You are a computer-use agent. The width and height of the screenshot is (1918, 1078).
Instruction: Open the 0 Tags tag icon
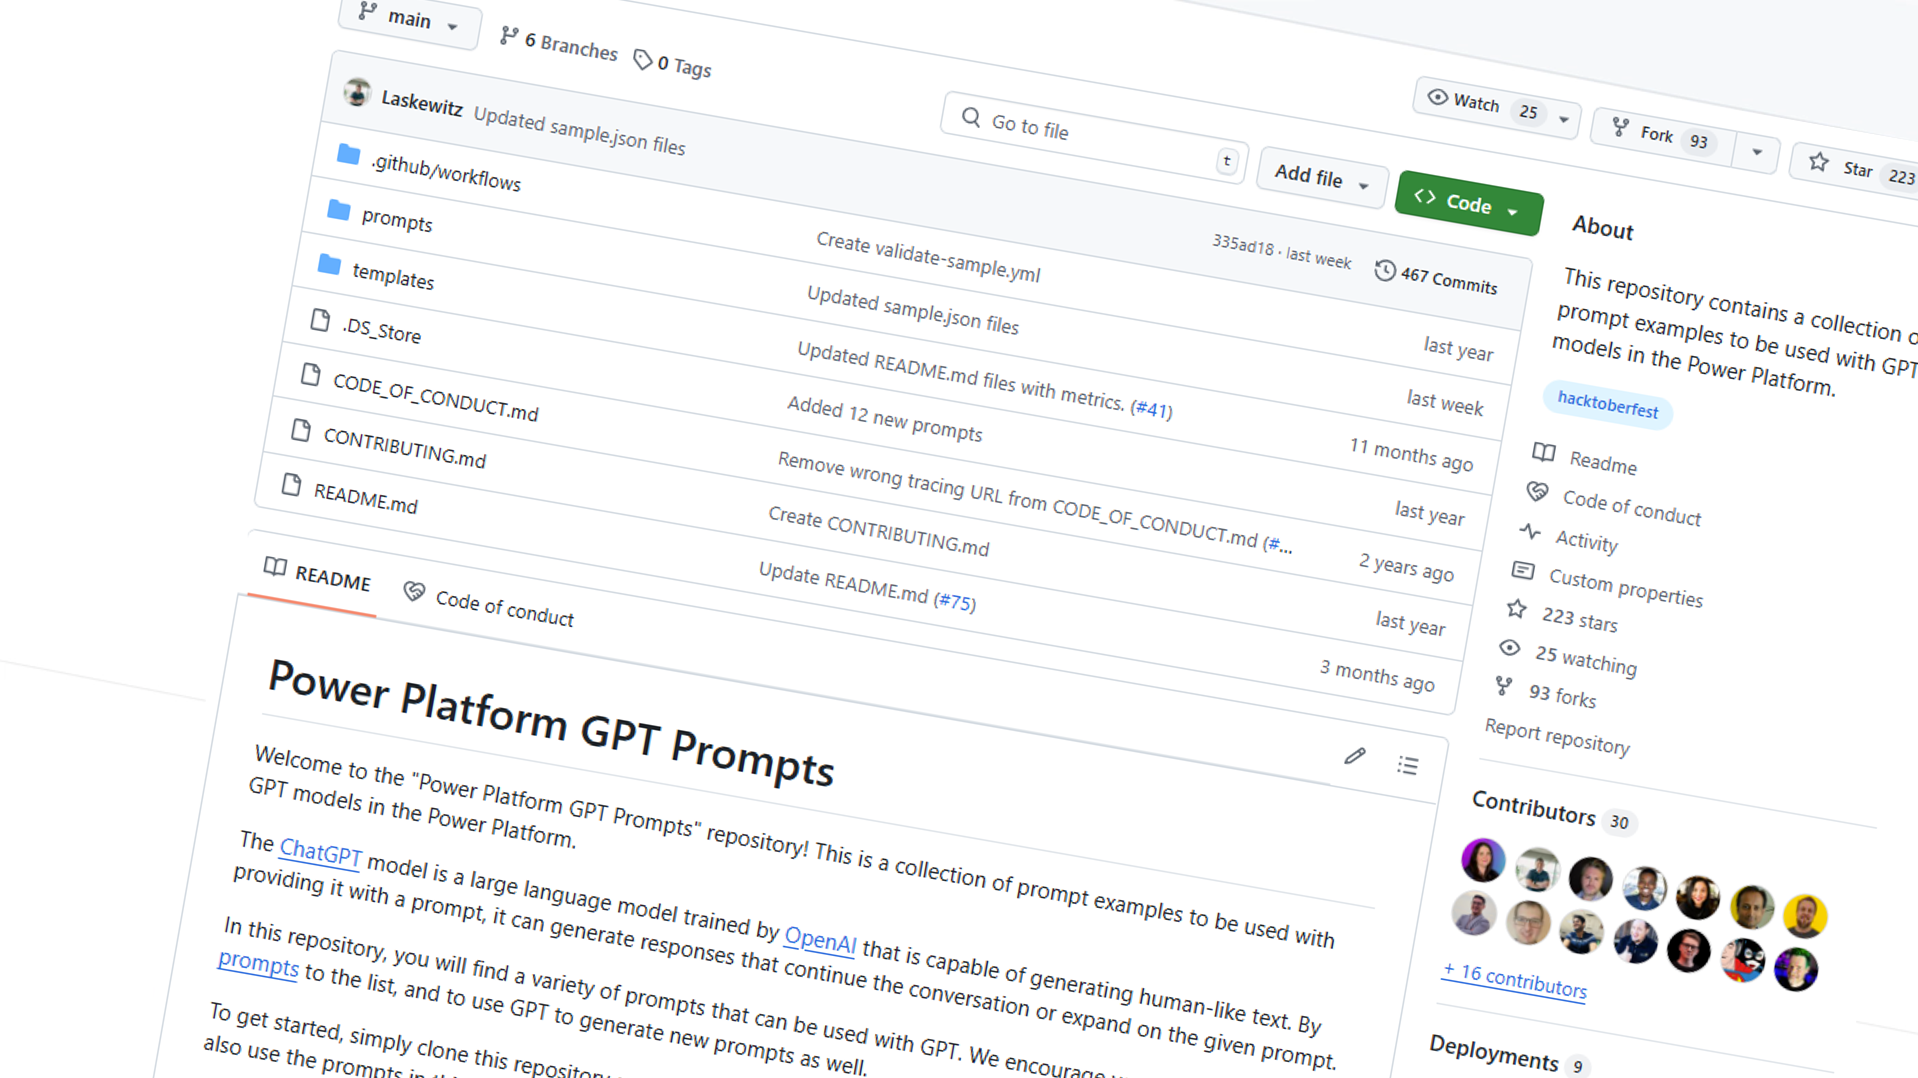(643, 60)
